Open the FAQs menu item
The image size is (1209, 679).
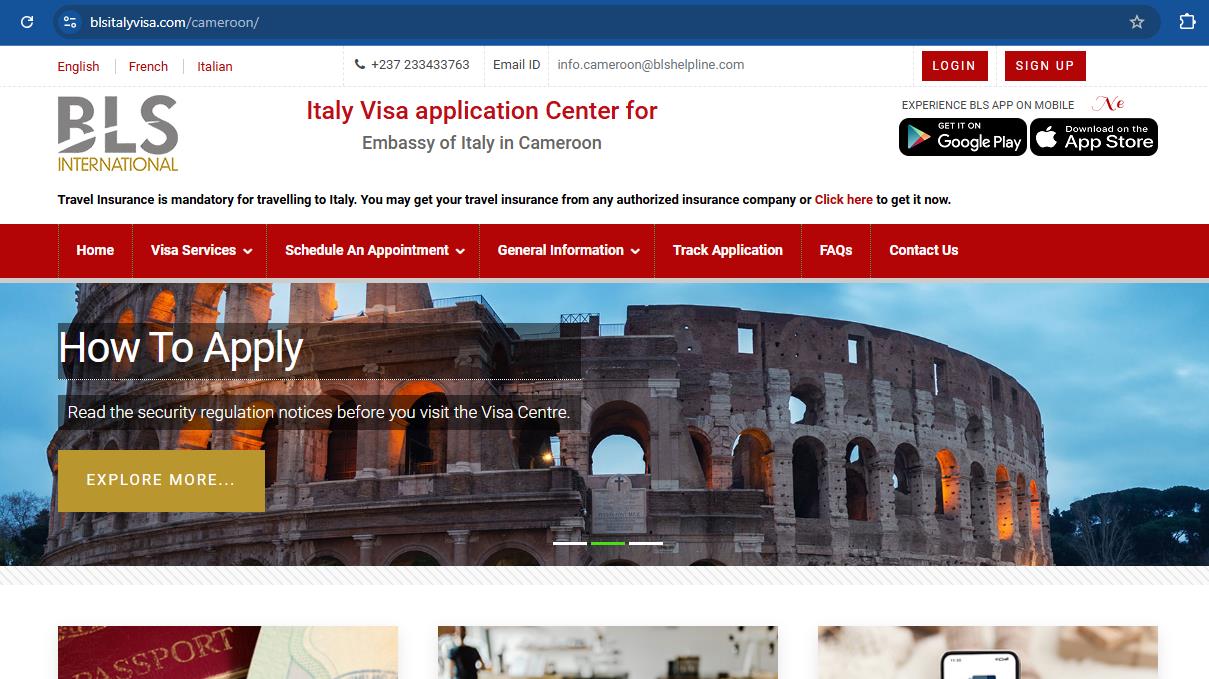coord(836,251)
